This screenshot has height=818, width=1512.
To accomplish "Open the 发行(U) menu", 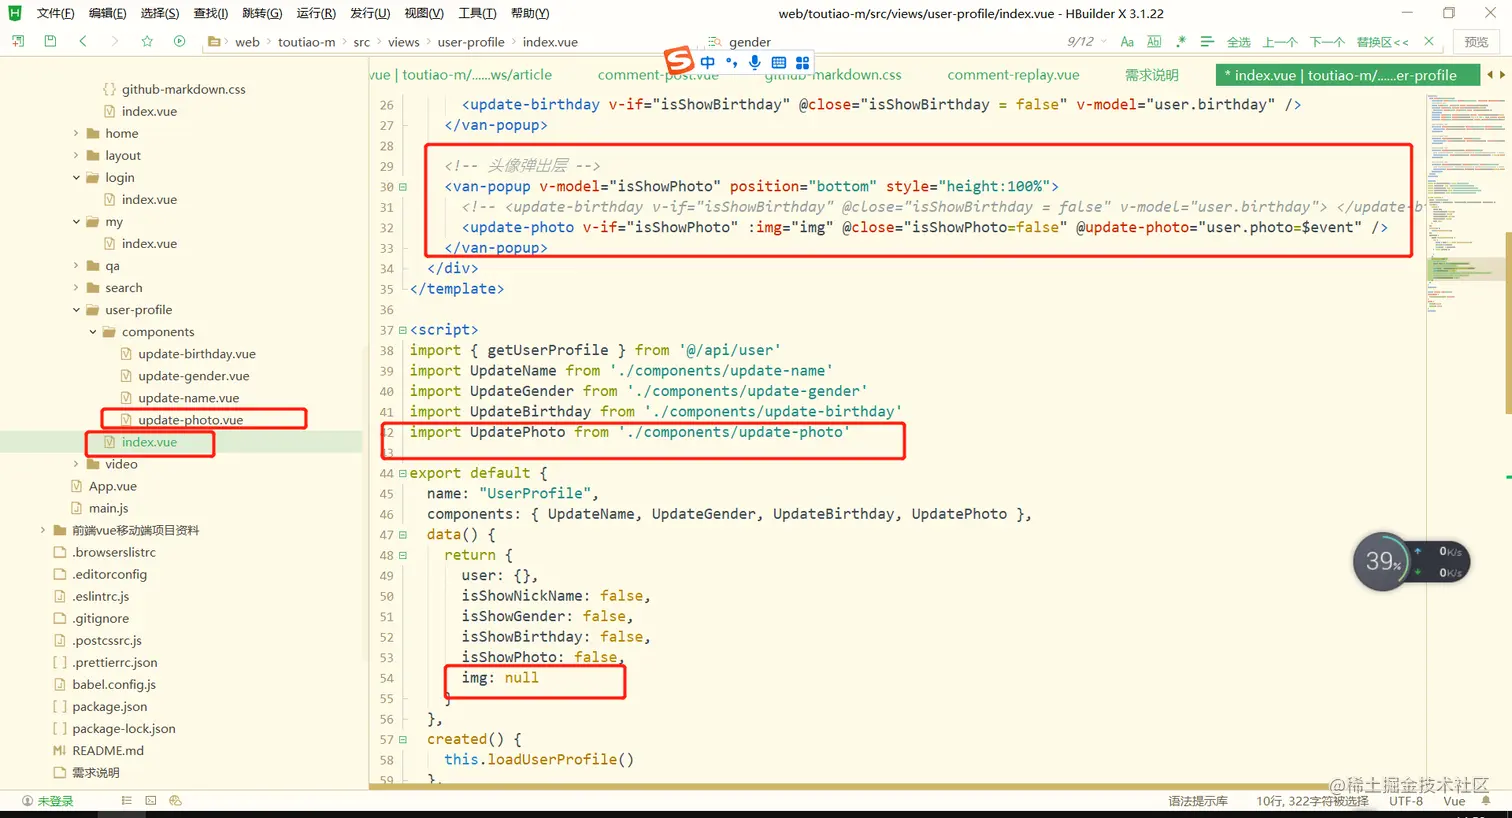I will [370, 13].
